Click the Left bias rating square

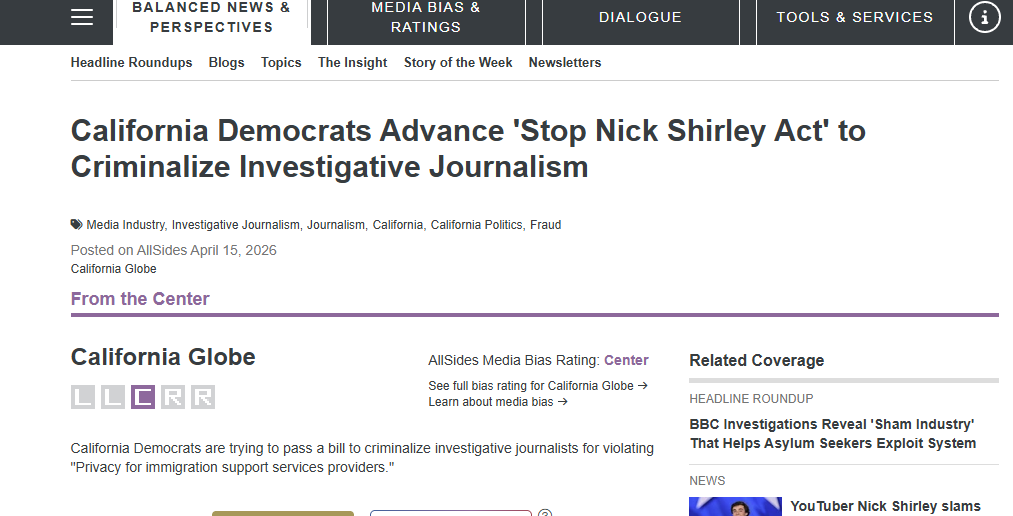(83, 397)
